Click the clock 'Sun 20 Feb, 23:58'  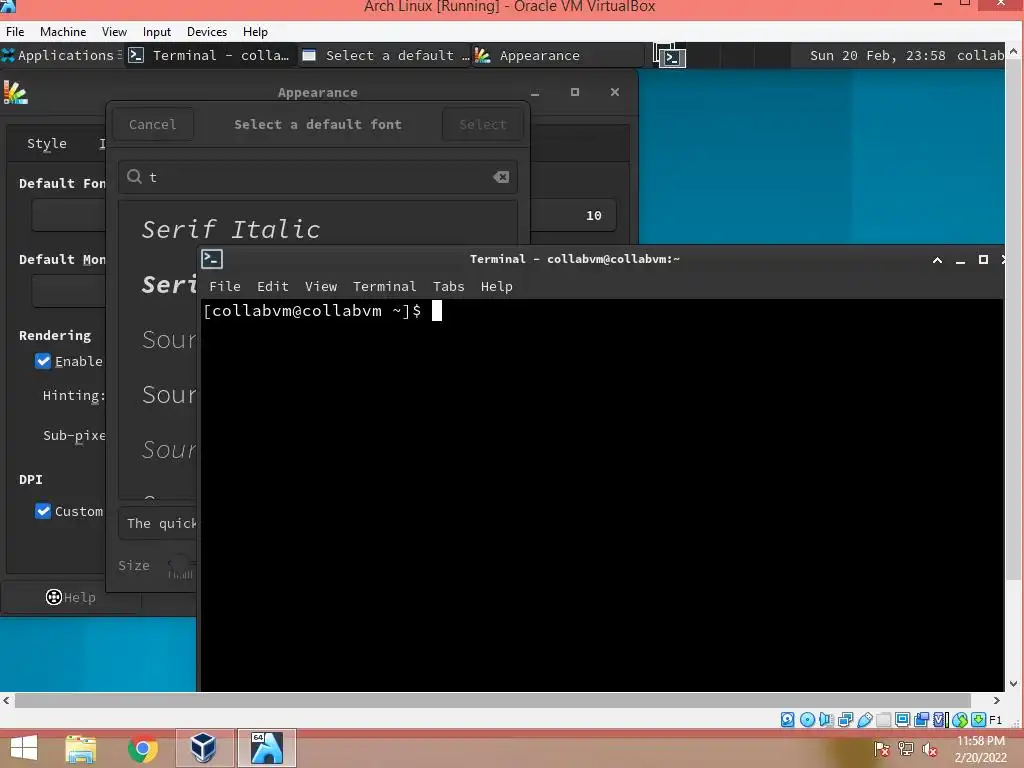pyautogui.click(x=877, y=56)
